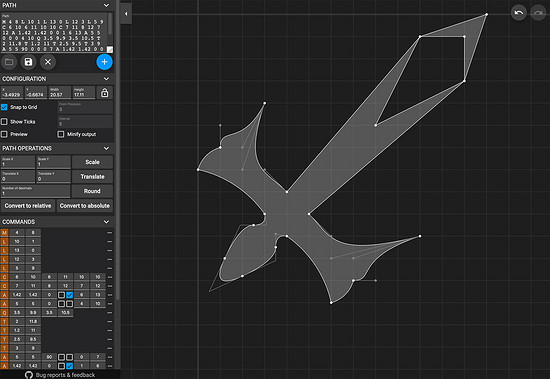Add a new path with blue plus button
The width and height of the screenshot is (550, 379).
tap(104, 62)
